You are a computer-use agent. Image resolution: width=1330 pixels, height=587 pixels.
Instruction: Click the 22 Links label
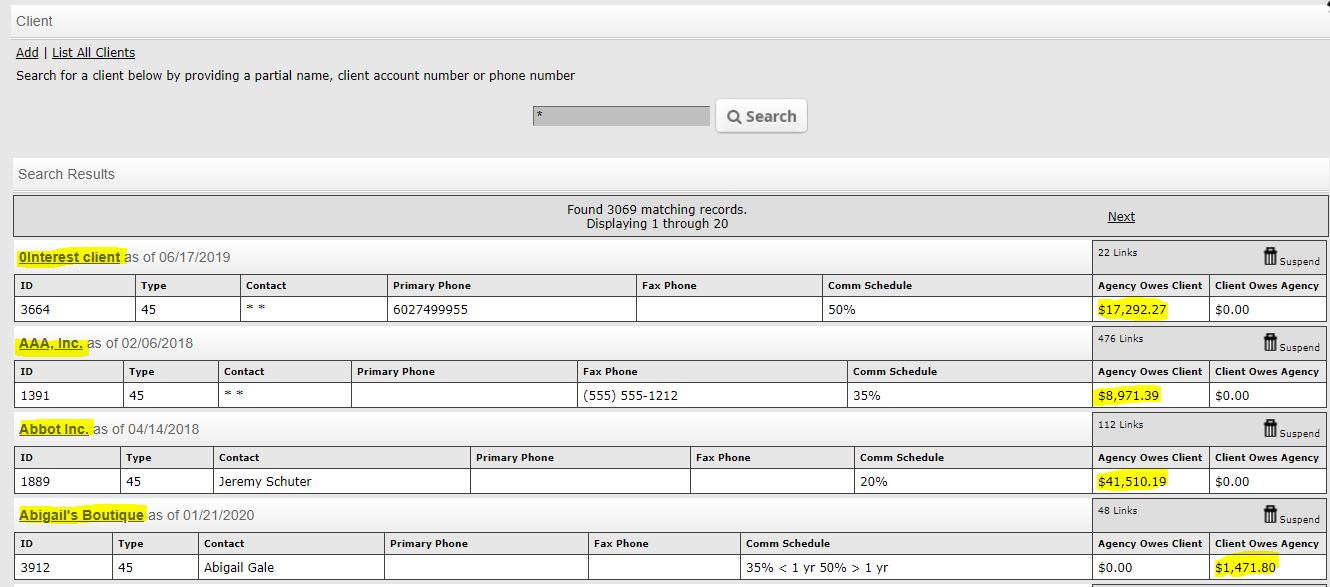click(x=1117, y=253)
